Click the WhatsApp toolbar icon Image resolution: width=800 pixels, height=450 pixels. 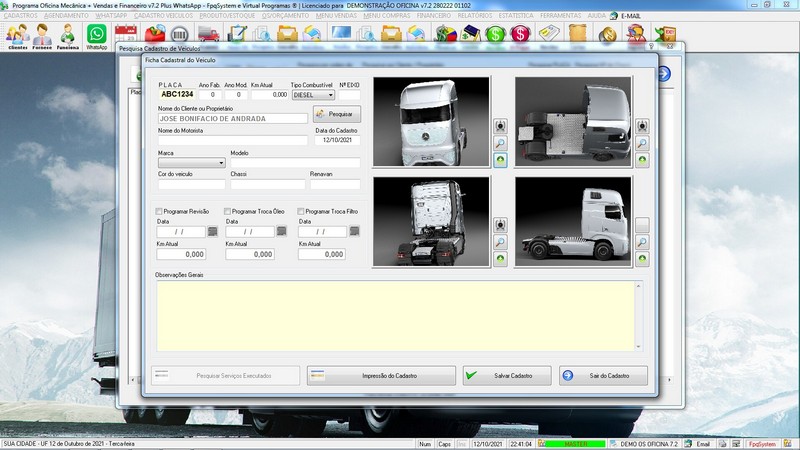tap(96, 35)
